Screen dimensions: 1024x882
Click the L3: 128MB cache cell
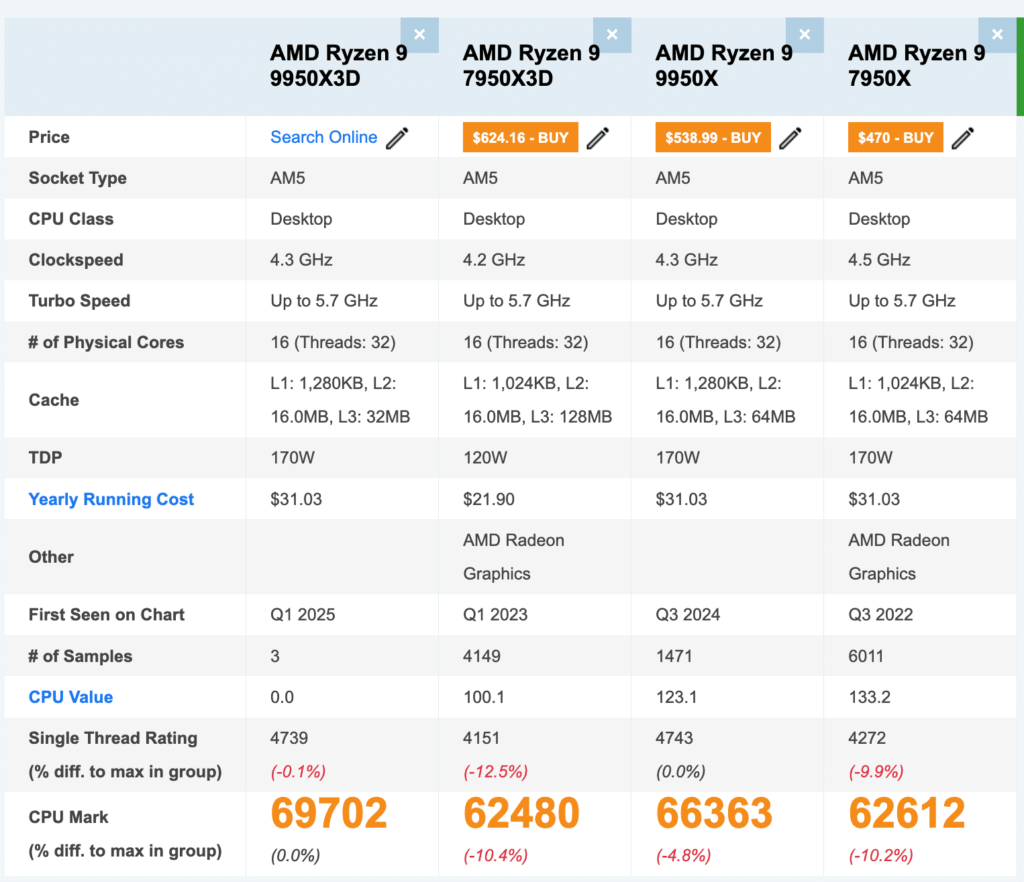tap(537, 400)
